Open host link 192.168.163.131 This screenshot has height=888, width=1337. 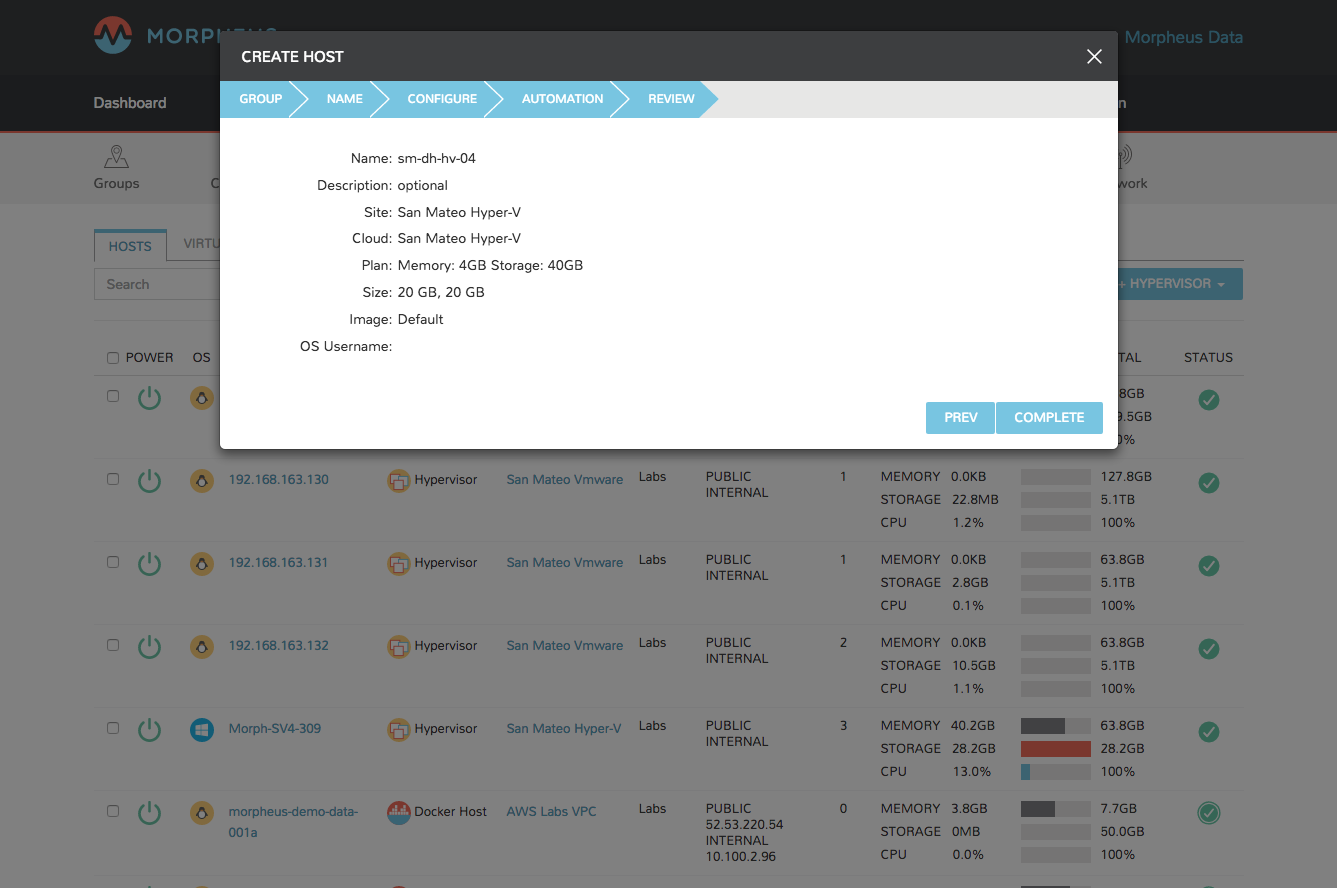[x=278, y=562]
